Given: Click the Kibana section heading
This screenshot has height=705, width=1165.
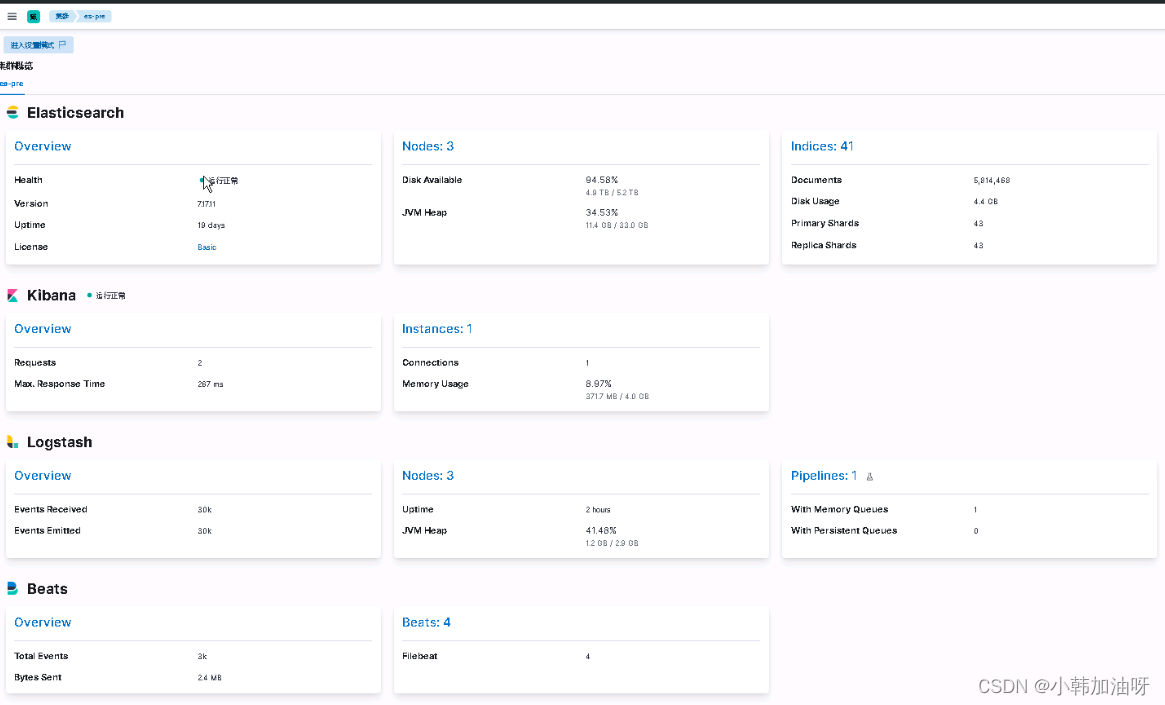Looking at the screenshot, I should [51, 296].
